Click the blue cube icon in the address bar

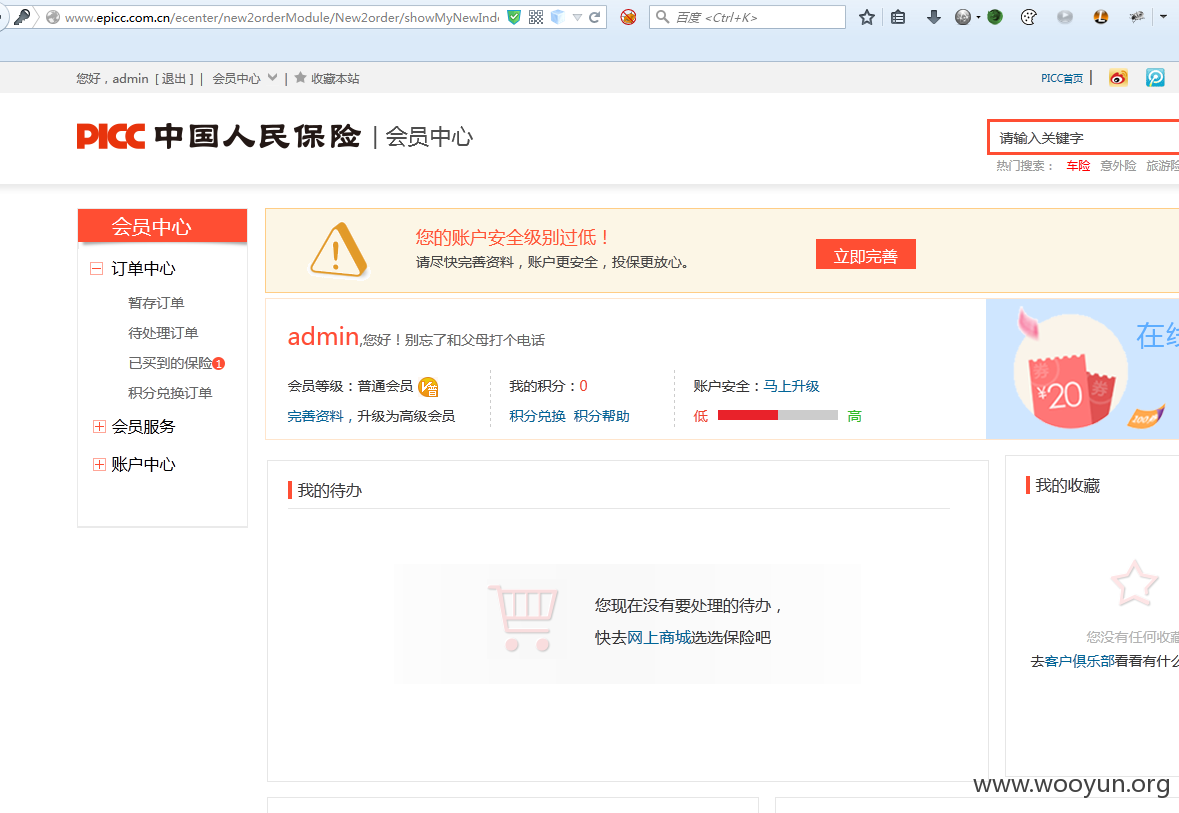[557, 17]
